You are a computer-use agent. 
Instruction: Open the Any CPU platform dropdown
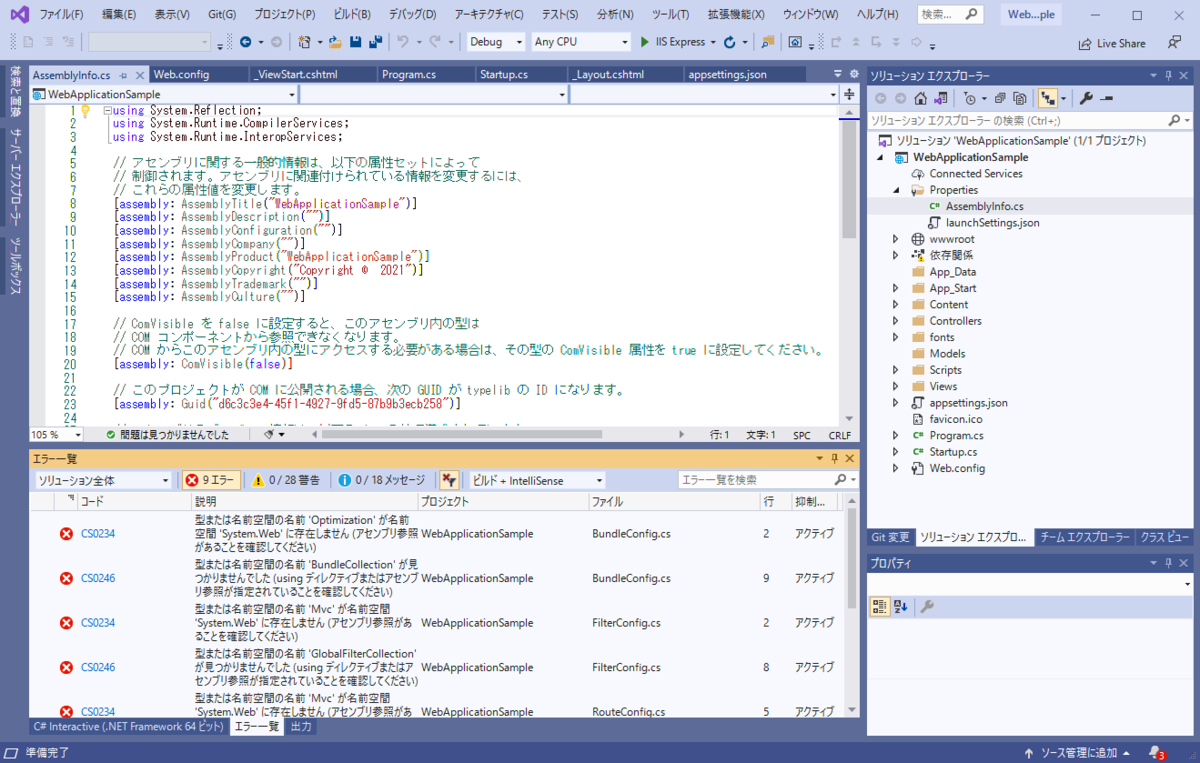(580, 42)
